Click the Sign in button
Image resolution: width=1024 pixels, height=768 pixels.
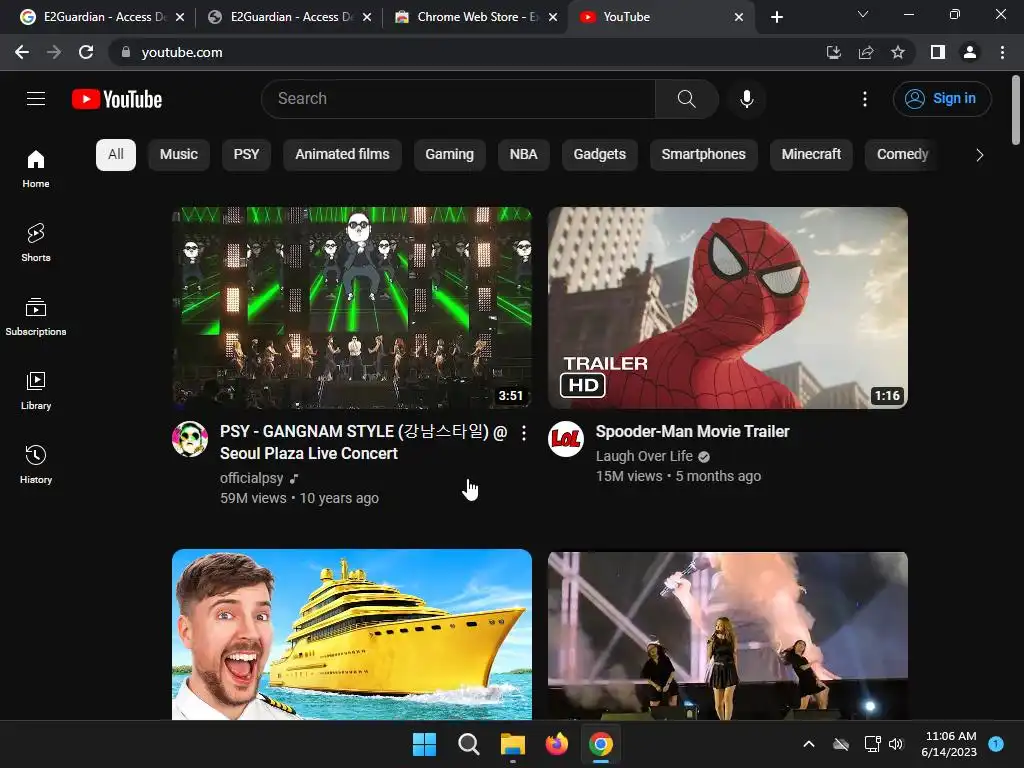click(x=942, y=99)
